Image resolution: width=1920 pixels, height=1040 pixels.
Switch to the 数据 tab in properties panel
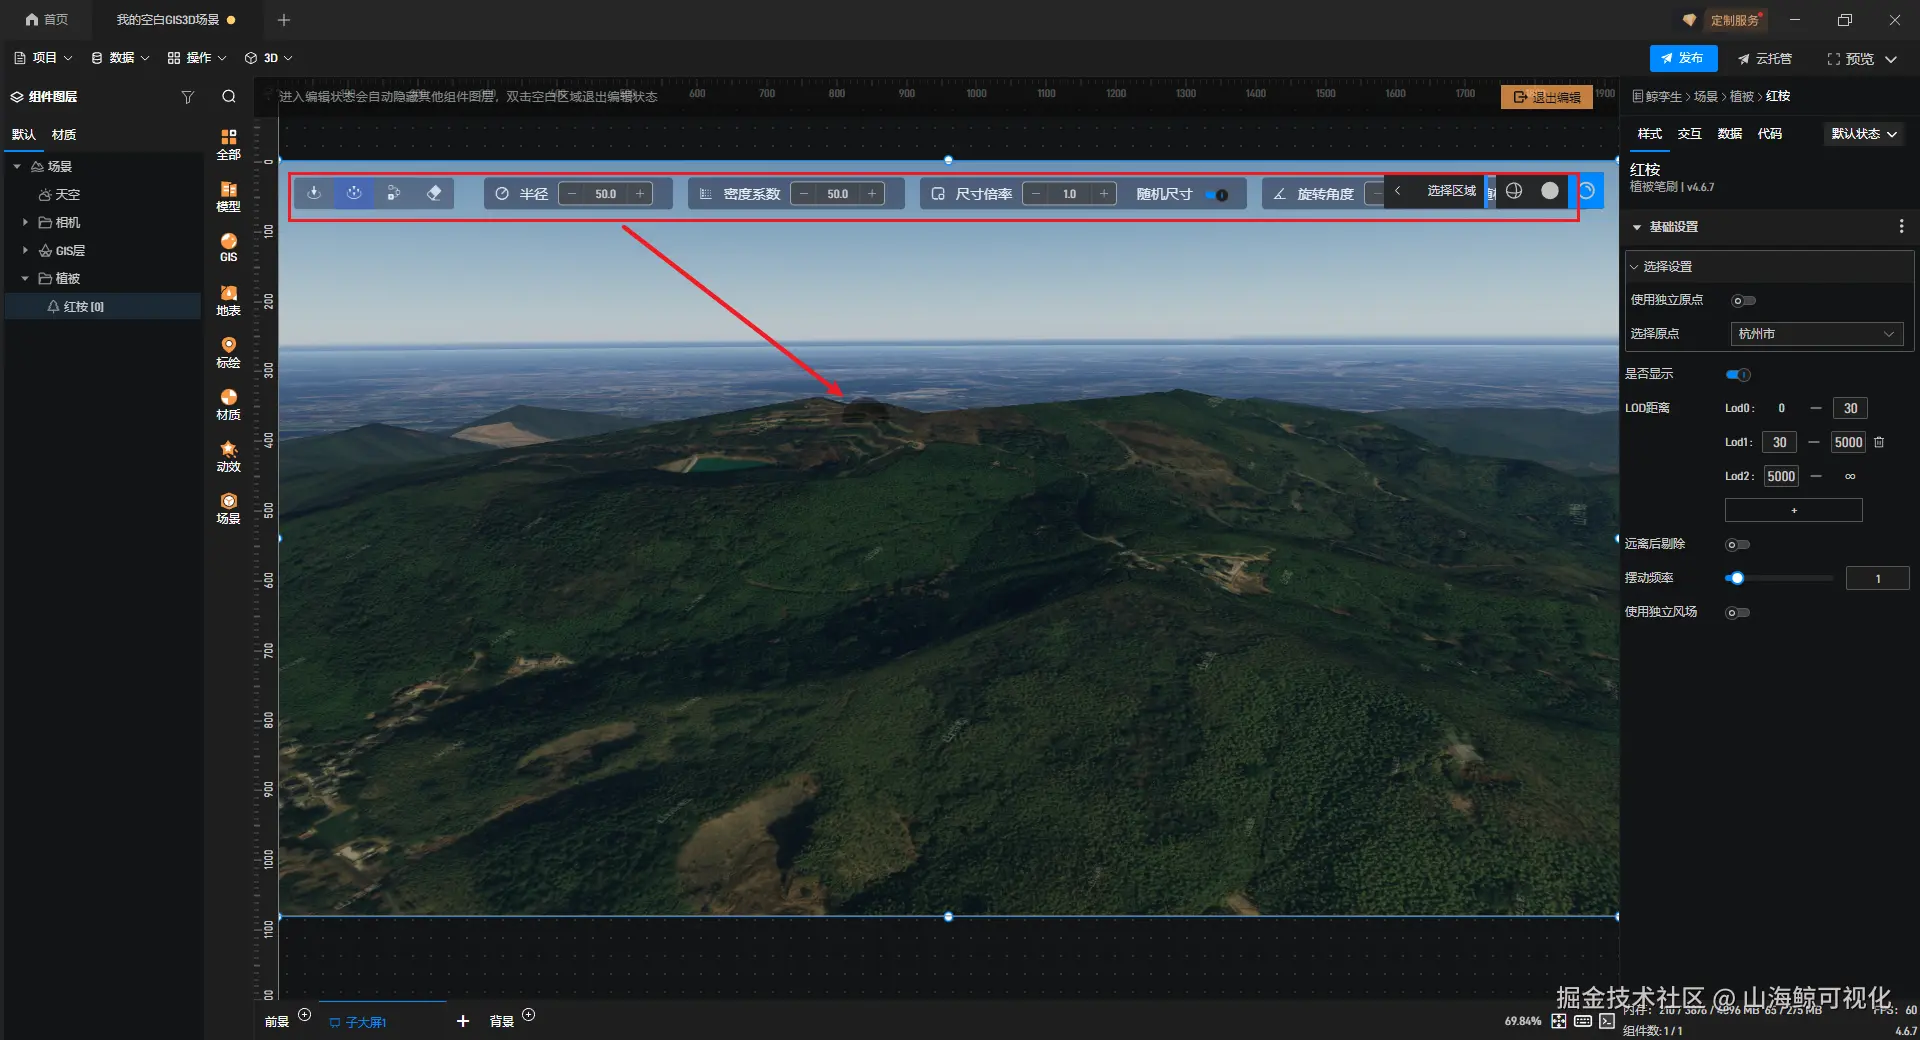point(1730,134)
